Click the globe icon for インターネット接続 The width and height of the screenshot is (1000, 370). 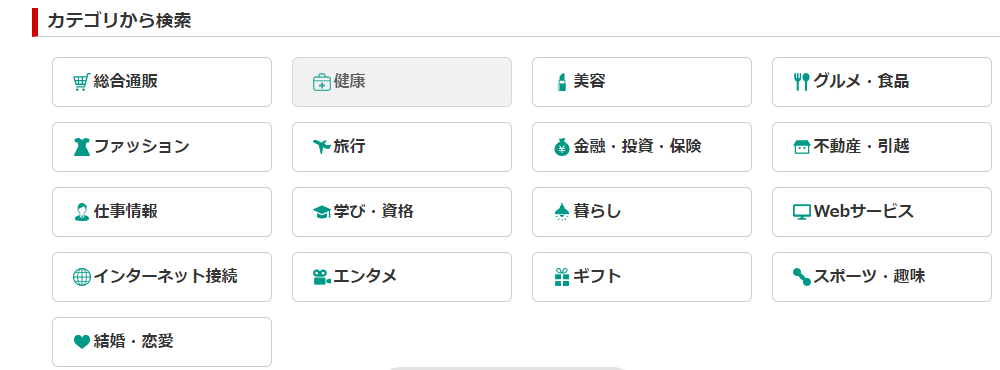coord(82,278)
